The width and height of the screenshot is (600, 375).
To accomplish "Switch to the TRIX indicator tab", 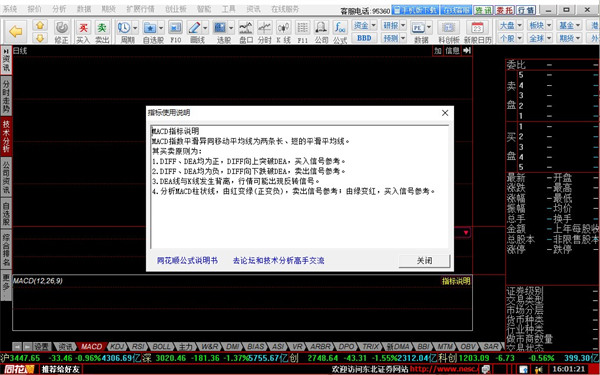I will [370, 347].
